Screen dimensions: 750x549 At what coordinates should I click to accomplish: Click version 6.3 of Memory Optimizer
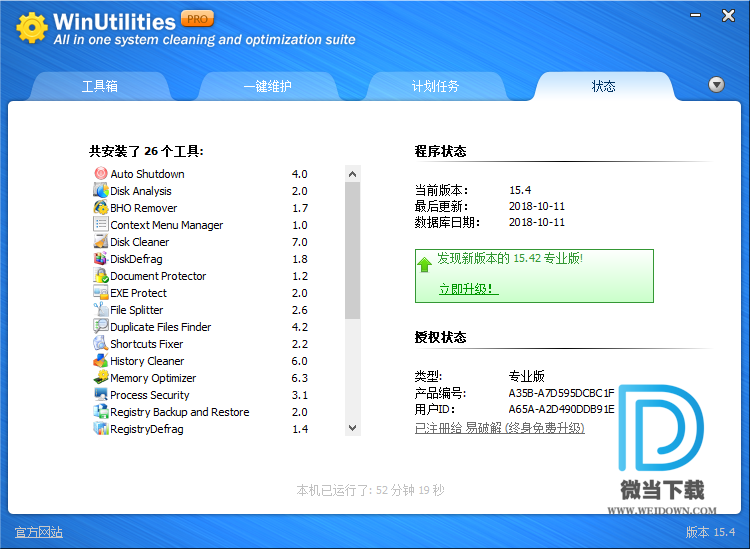[299, 378]
